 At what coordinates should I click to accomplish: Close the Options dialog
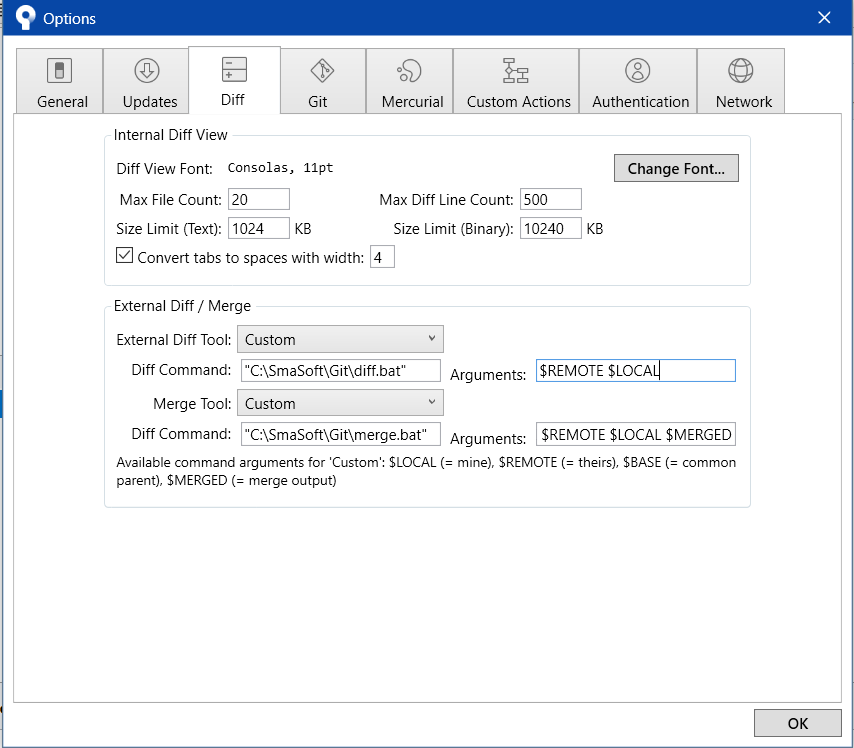824,18
